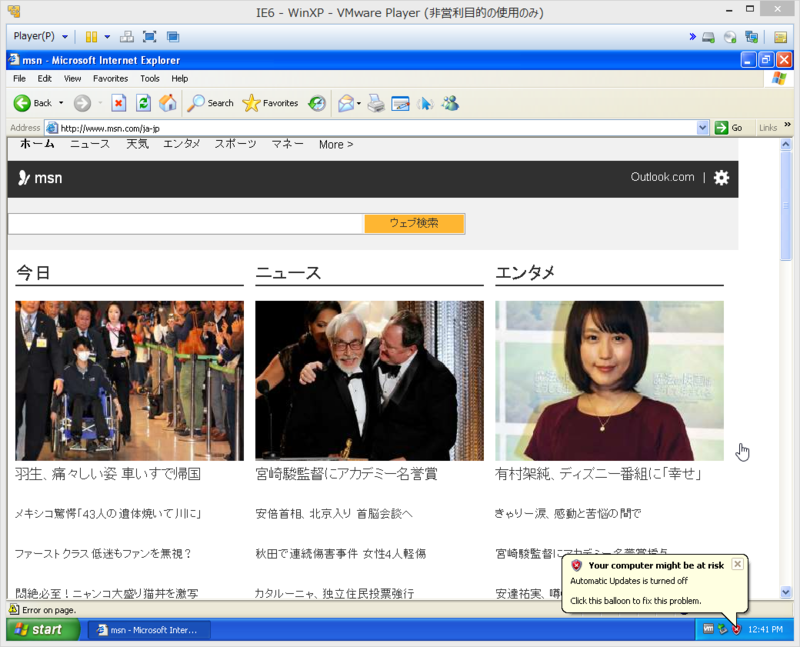Click the wheelchair airport photo thumbnail
The image size is (800, 647).
coord(130,381)
